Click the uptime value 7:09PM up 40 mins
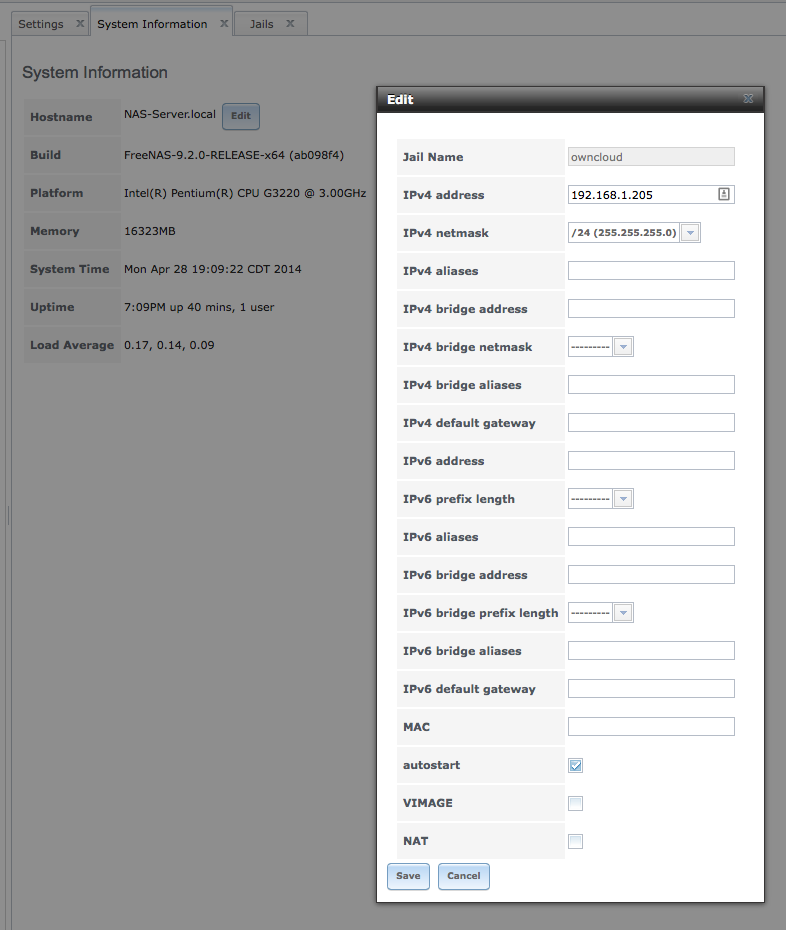The width and height of the screenshot is (786, 930). point(199,307)
